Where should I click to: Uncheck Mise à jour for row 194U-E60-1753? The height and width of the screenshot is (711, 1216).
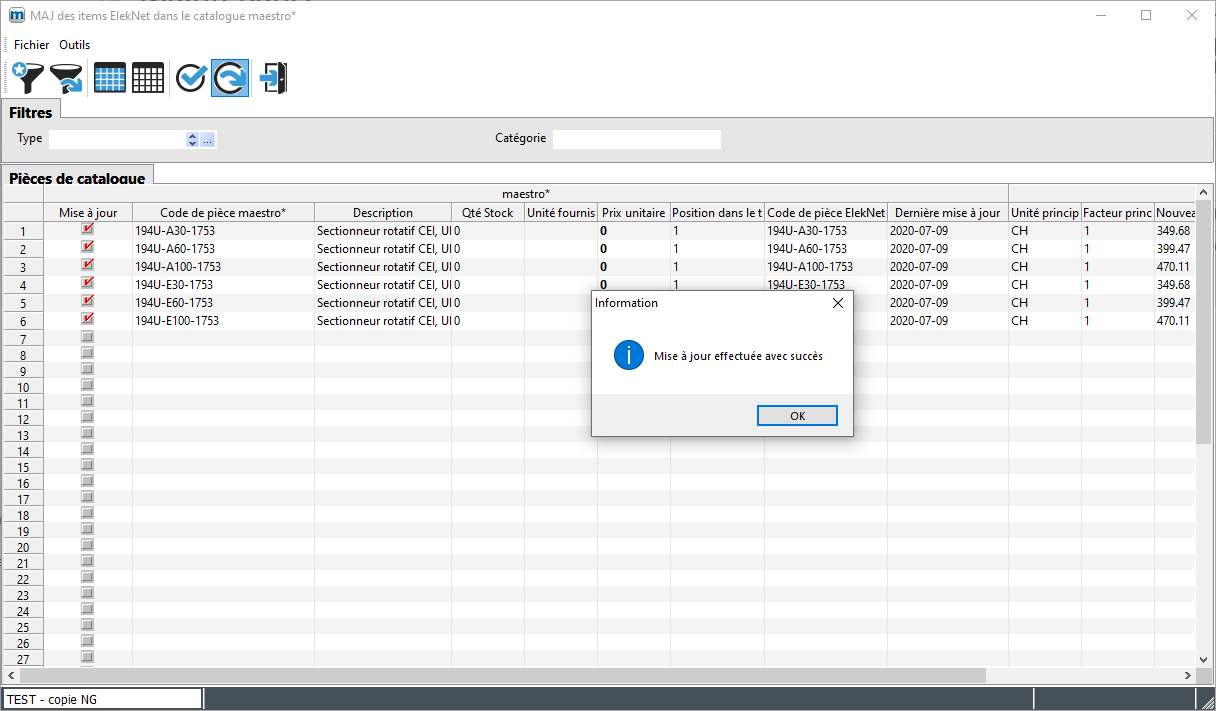pos(88,301)
